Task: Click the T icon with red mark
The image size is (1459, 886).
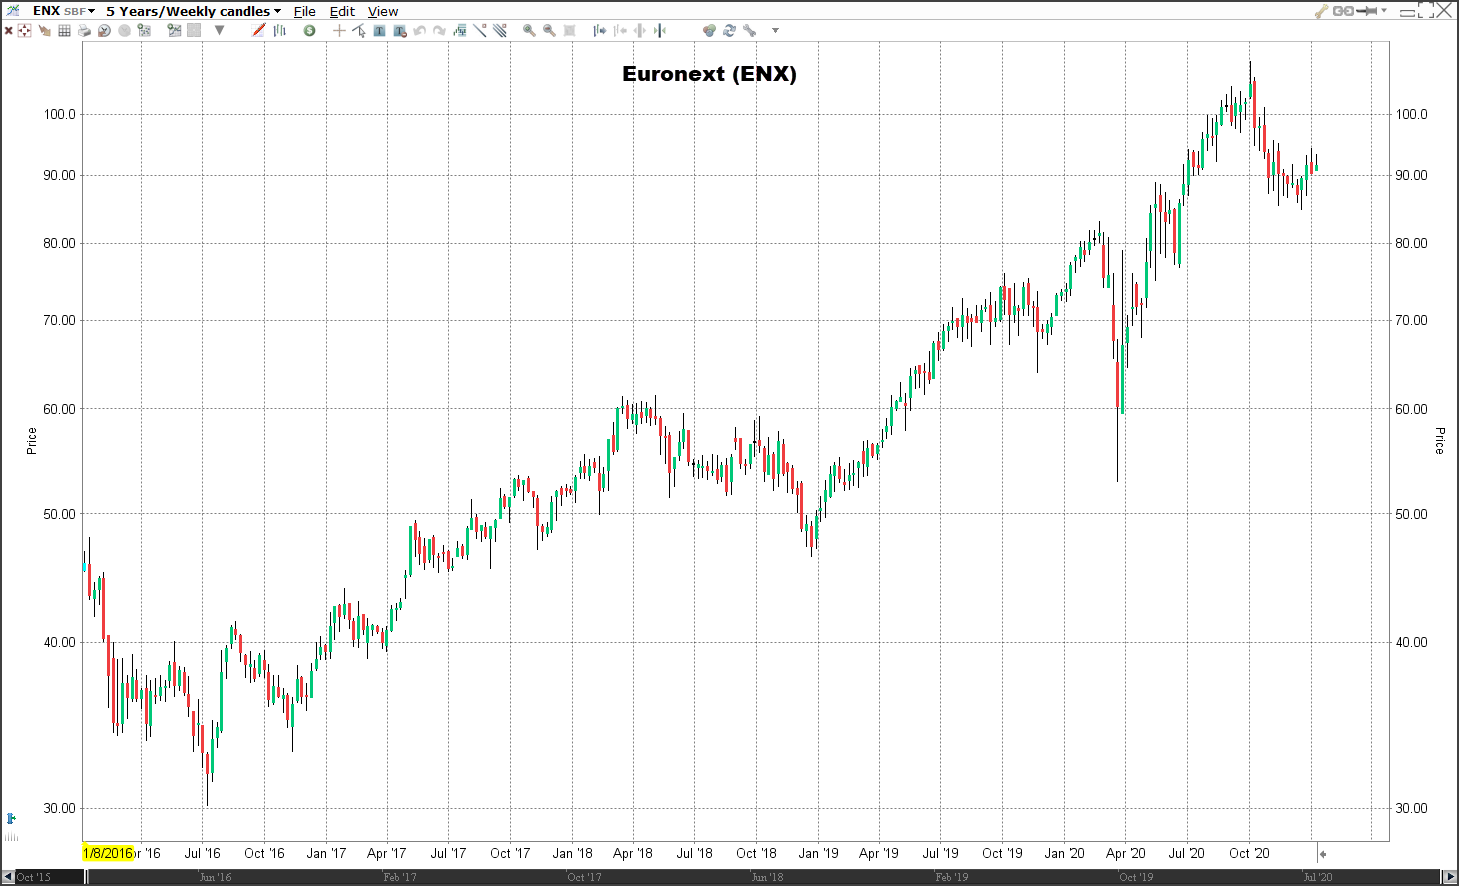Action: (400, 31)
